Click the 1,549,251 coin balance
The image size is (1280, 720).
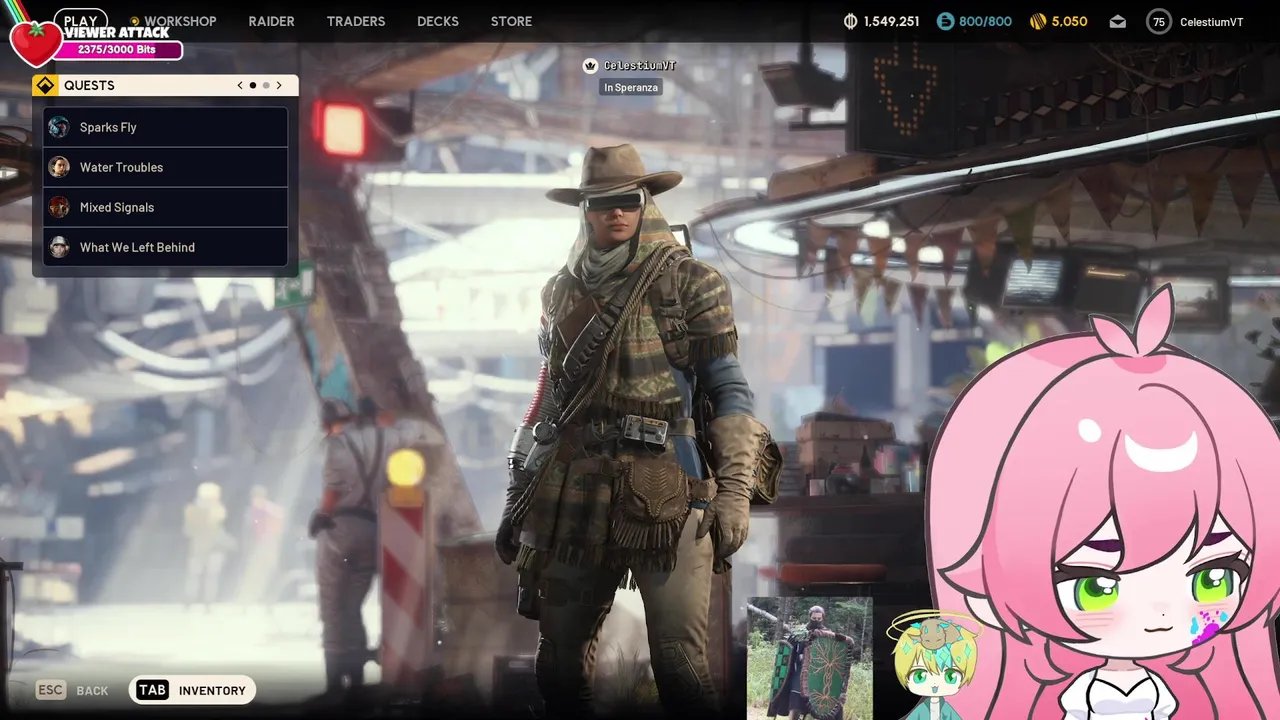click(x=892, y=21)
